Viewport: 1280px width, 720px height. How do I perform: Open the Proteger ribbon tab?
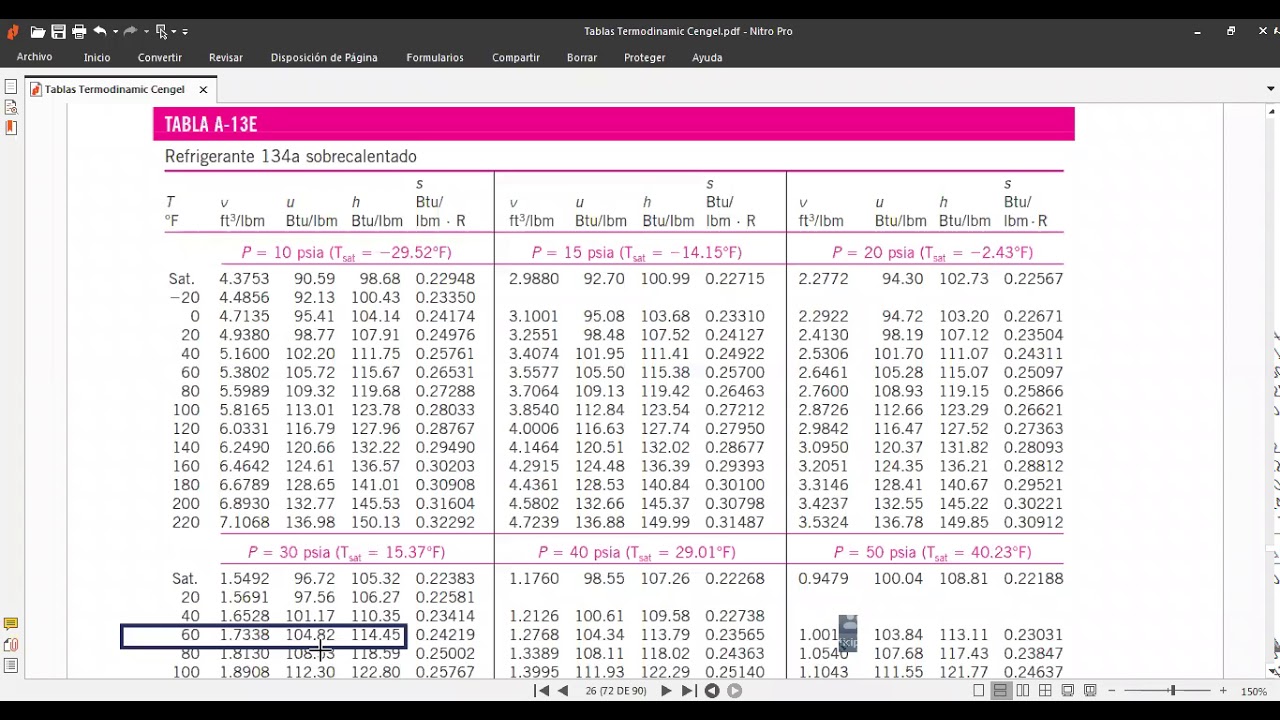(645, 57)
